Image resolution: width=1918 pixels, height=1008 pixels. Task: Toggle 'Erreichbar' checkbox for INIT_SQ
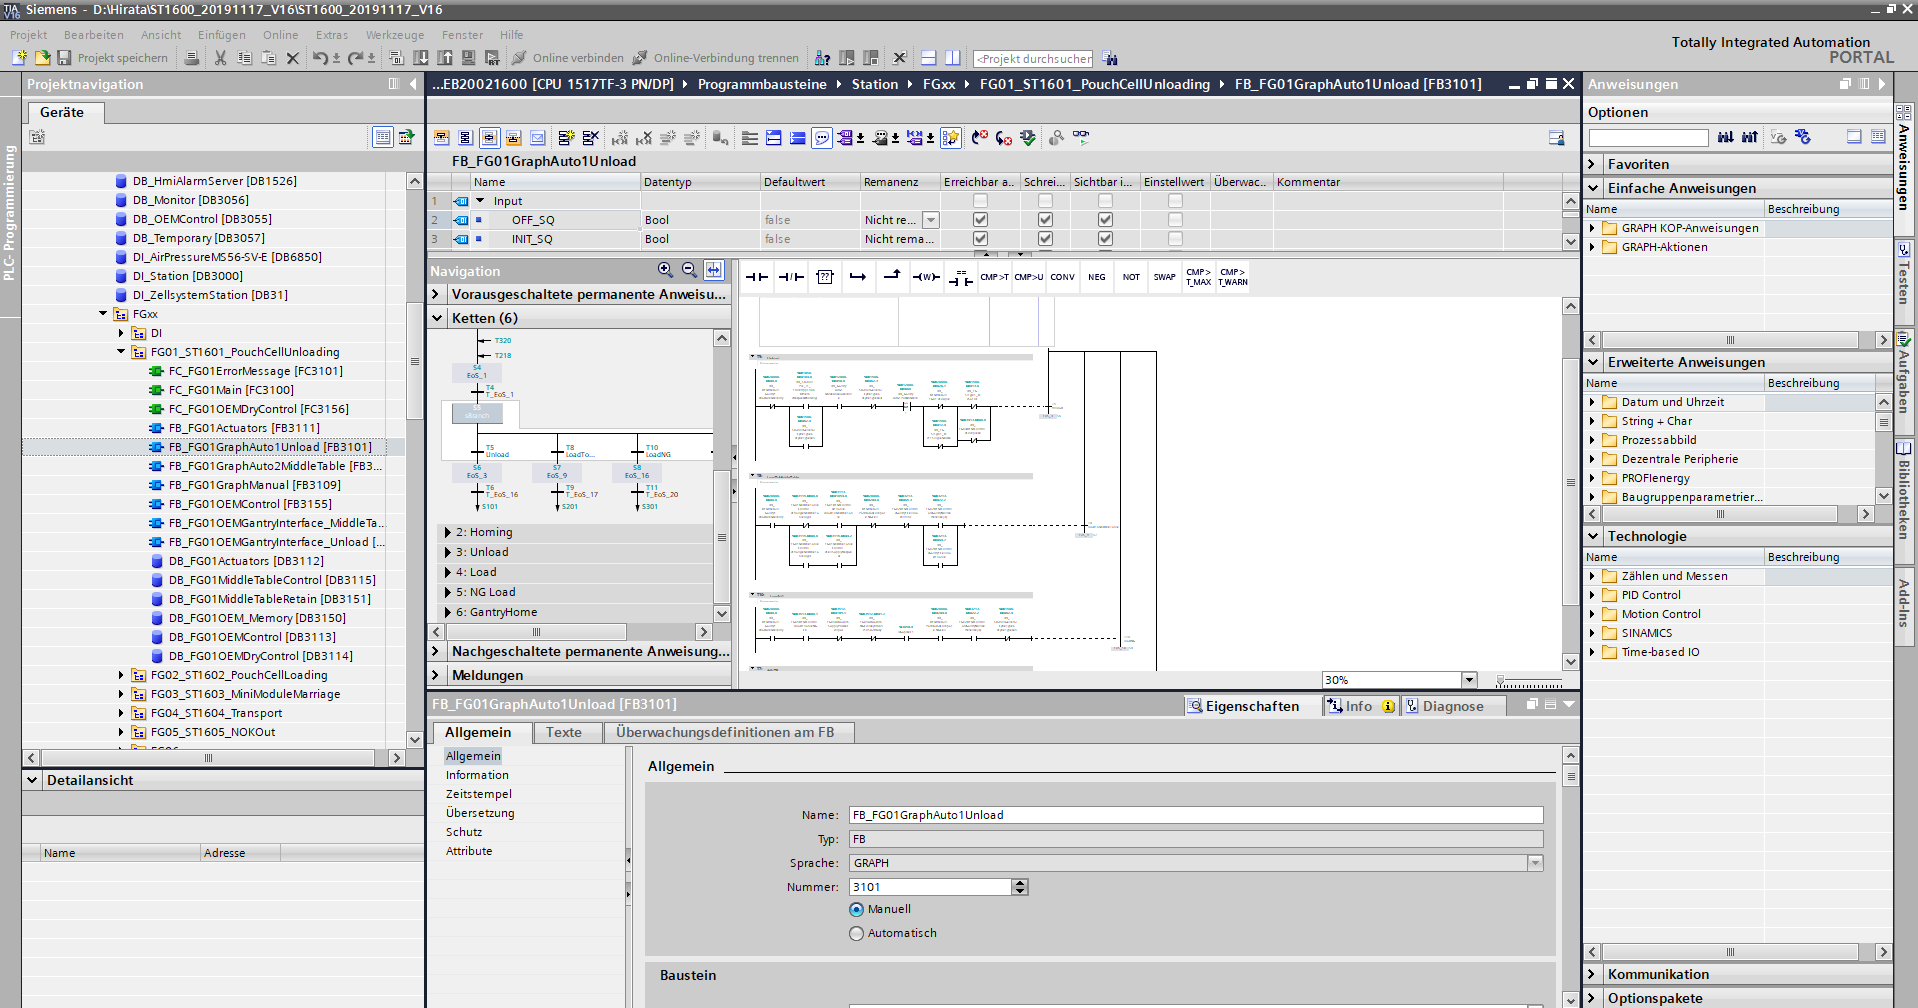(x=980, y=239)
